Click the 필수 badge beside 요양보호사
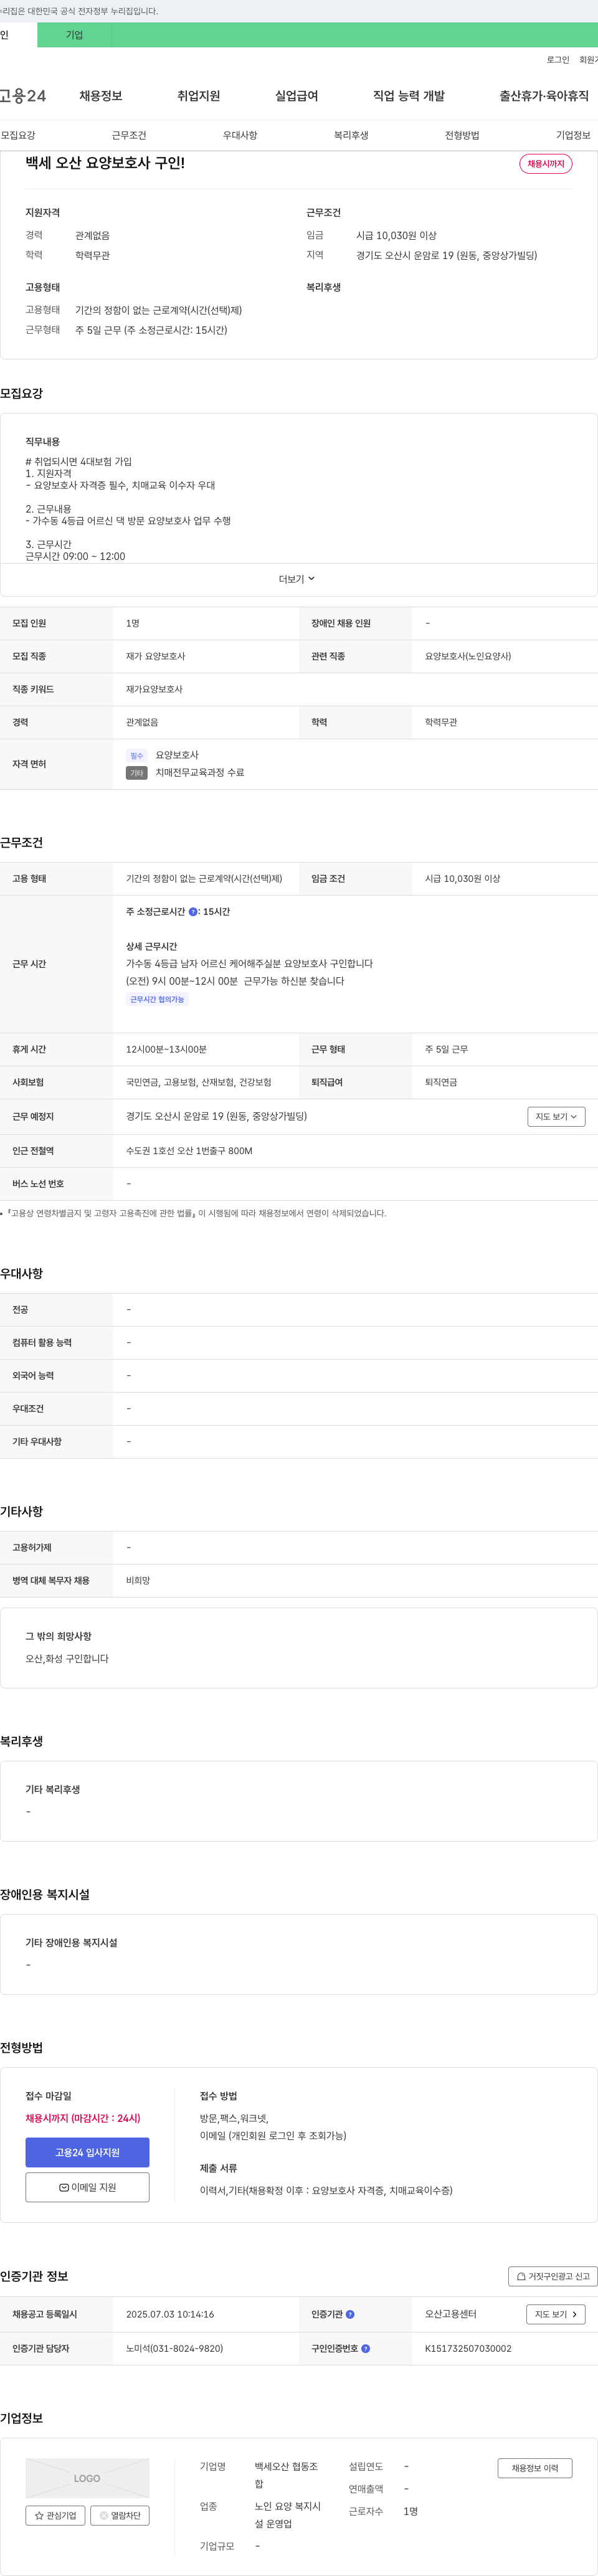The height and width of the screenshot is (2576, 598). click(x=137, y=756)
